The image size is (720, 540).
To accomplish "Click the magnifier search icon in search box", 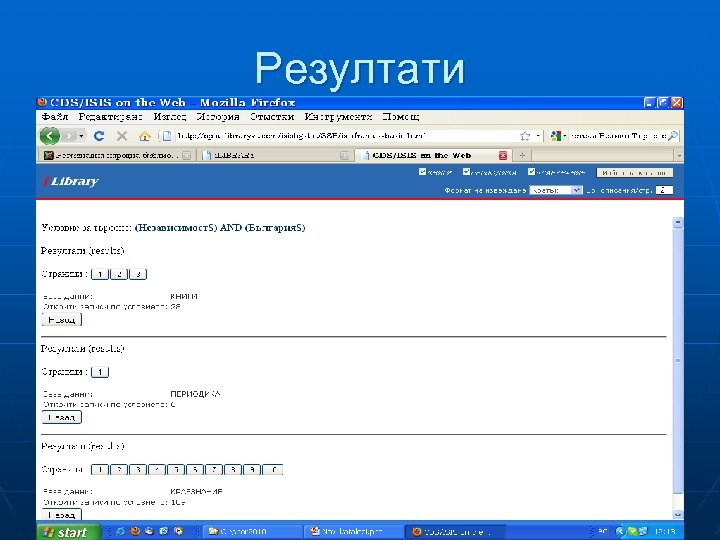I will point(673,136).
